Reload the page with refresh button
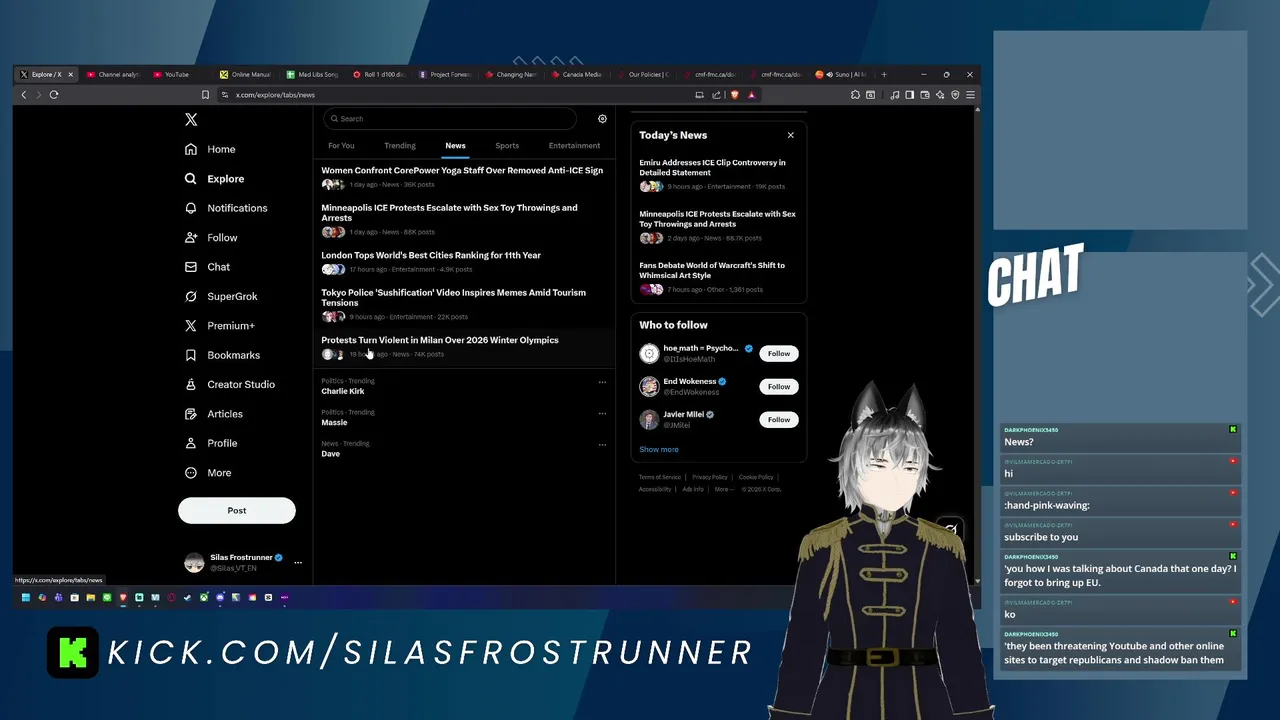This screenshot has width=1280, height=720. (x=54, y=95)
